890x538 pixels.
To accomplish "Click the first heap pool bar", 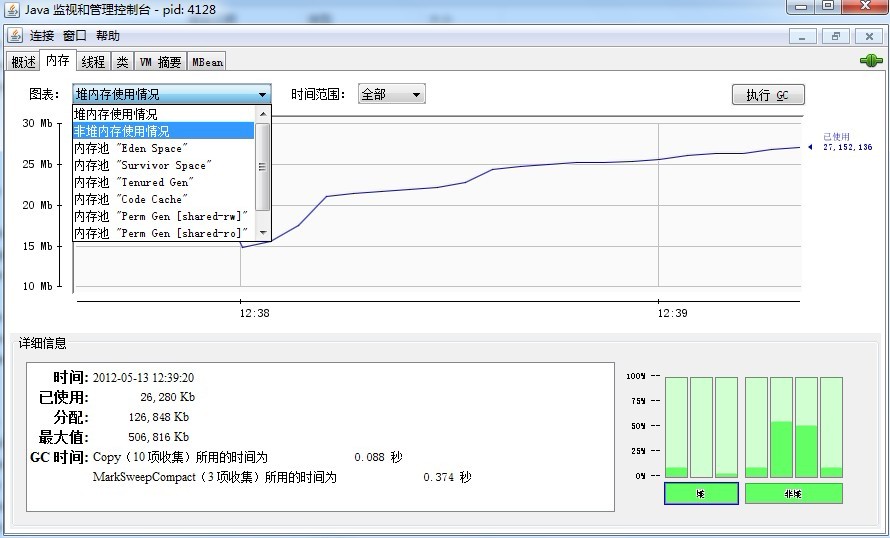I will (x=676, y=427).
